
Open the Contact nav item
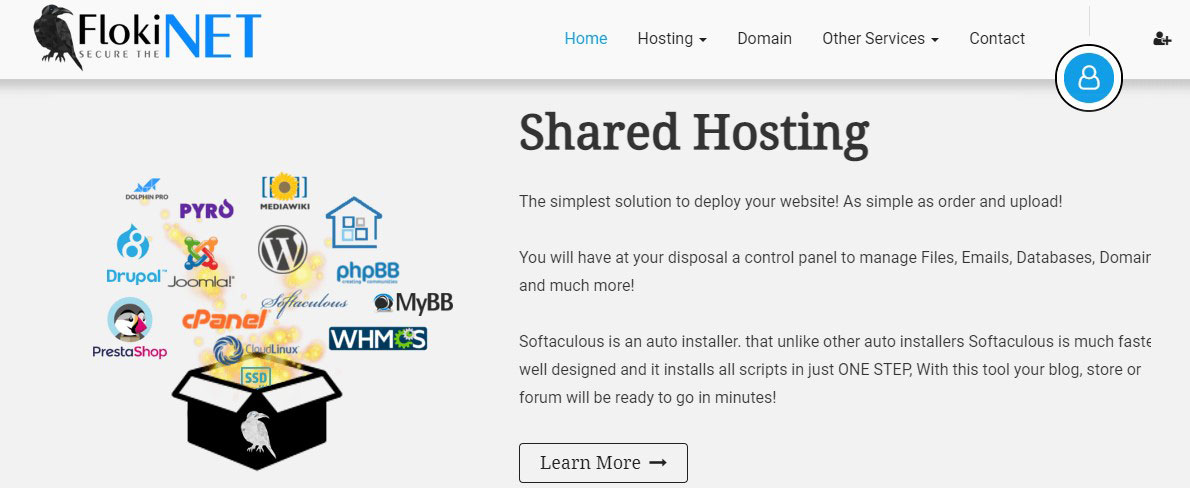(997, 39)
